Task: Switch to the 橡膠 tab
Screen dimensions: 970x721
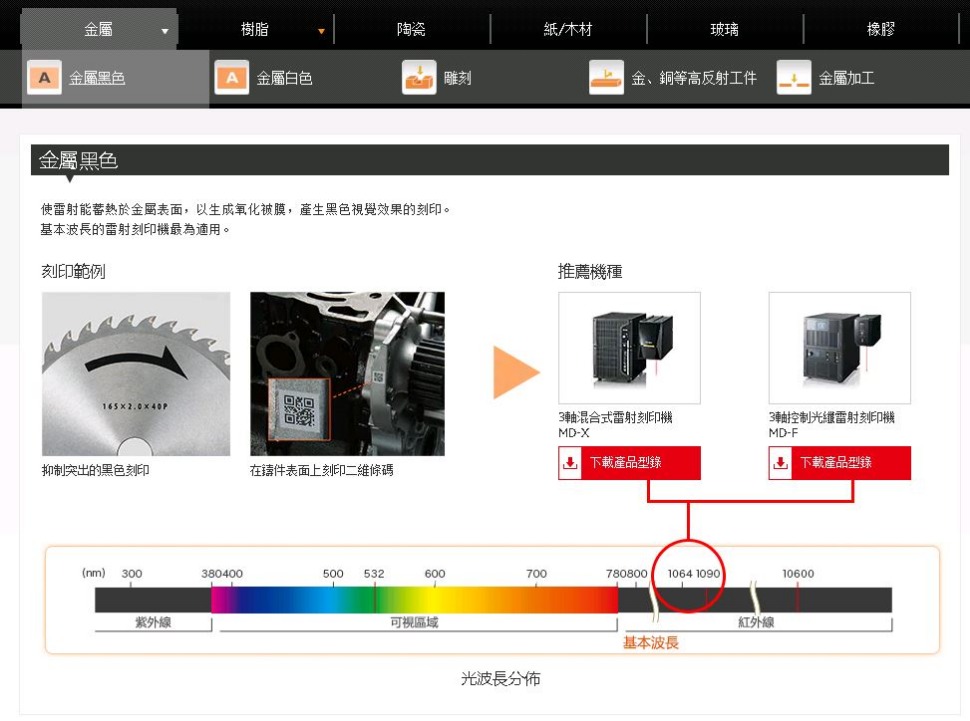Action: [x=881, y=30]
